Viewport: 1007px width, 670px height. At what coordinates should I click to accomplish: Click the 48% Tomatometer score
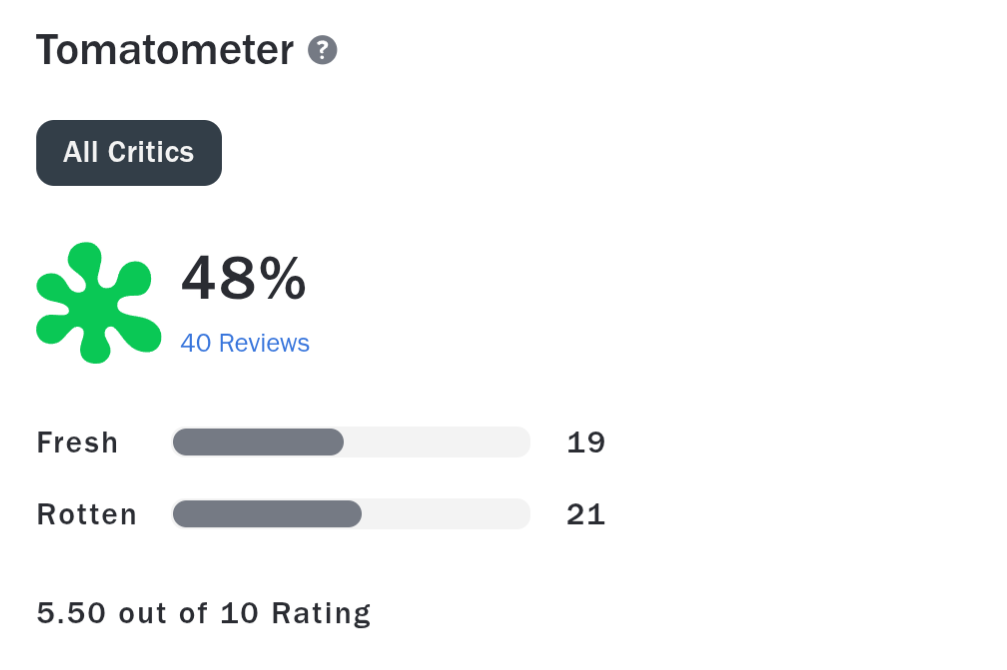coord(243,278)
